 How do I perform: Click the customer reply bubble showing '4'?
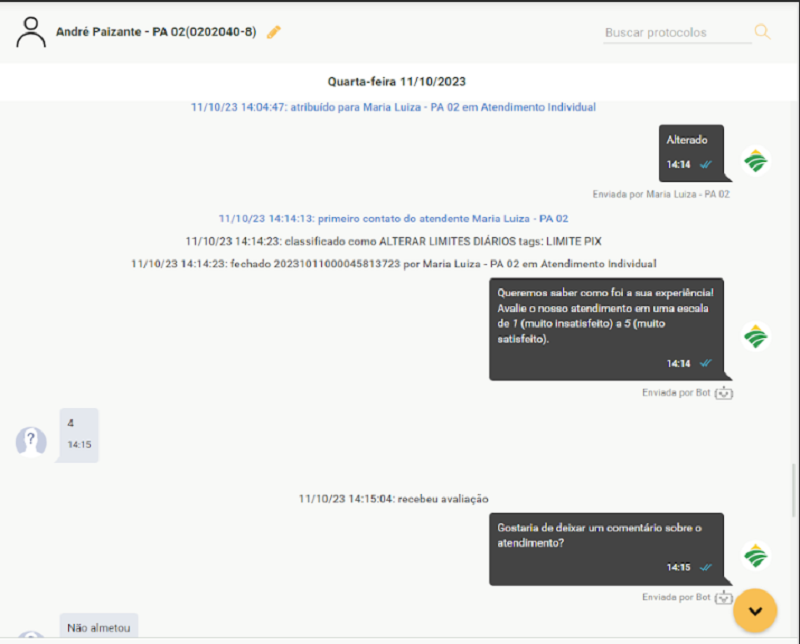coord(78,434)
